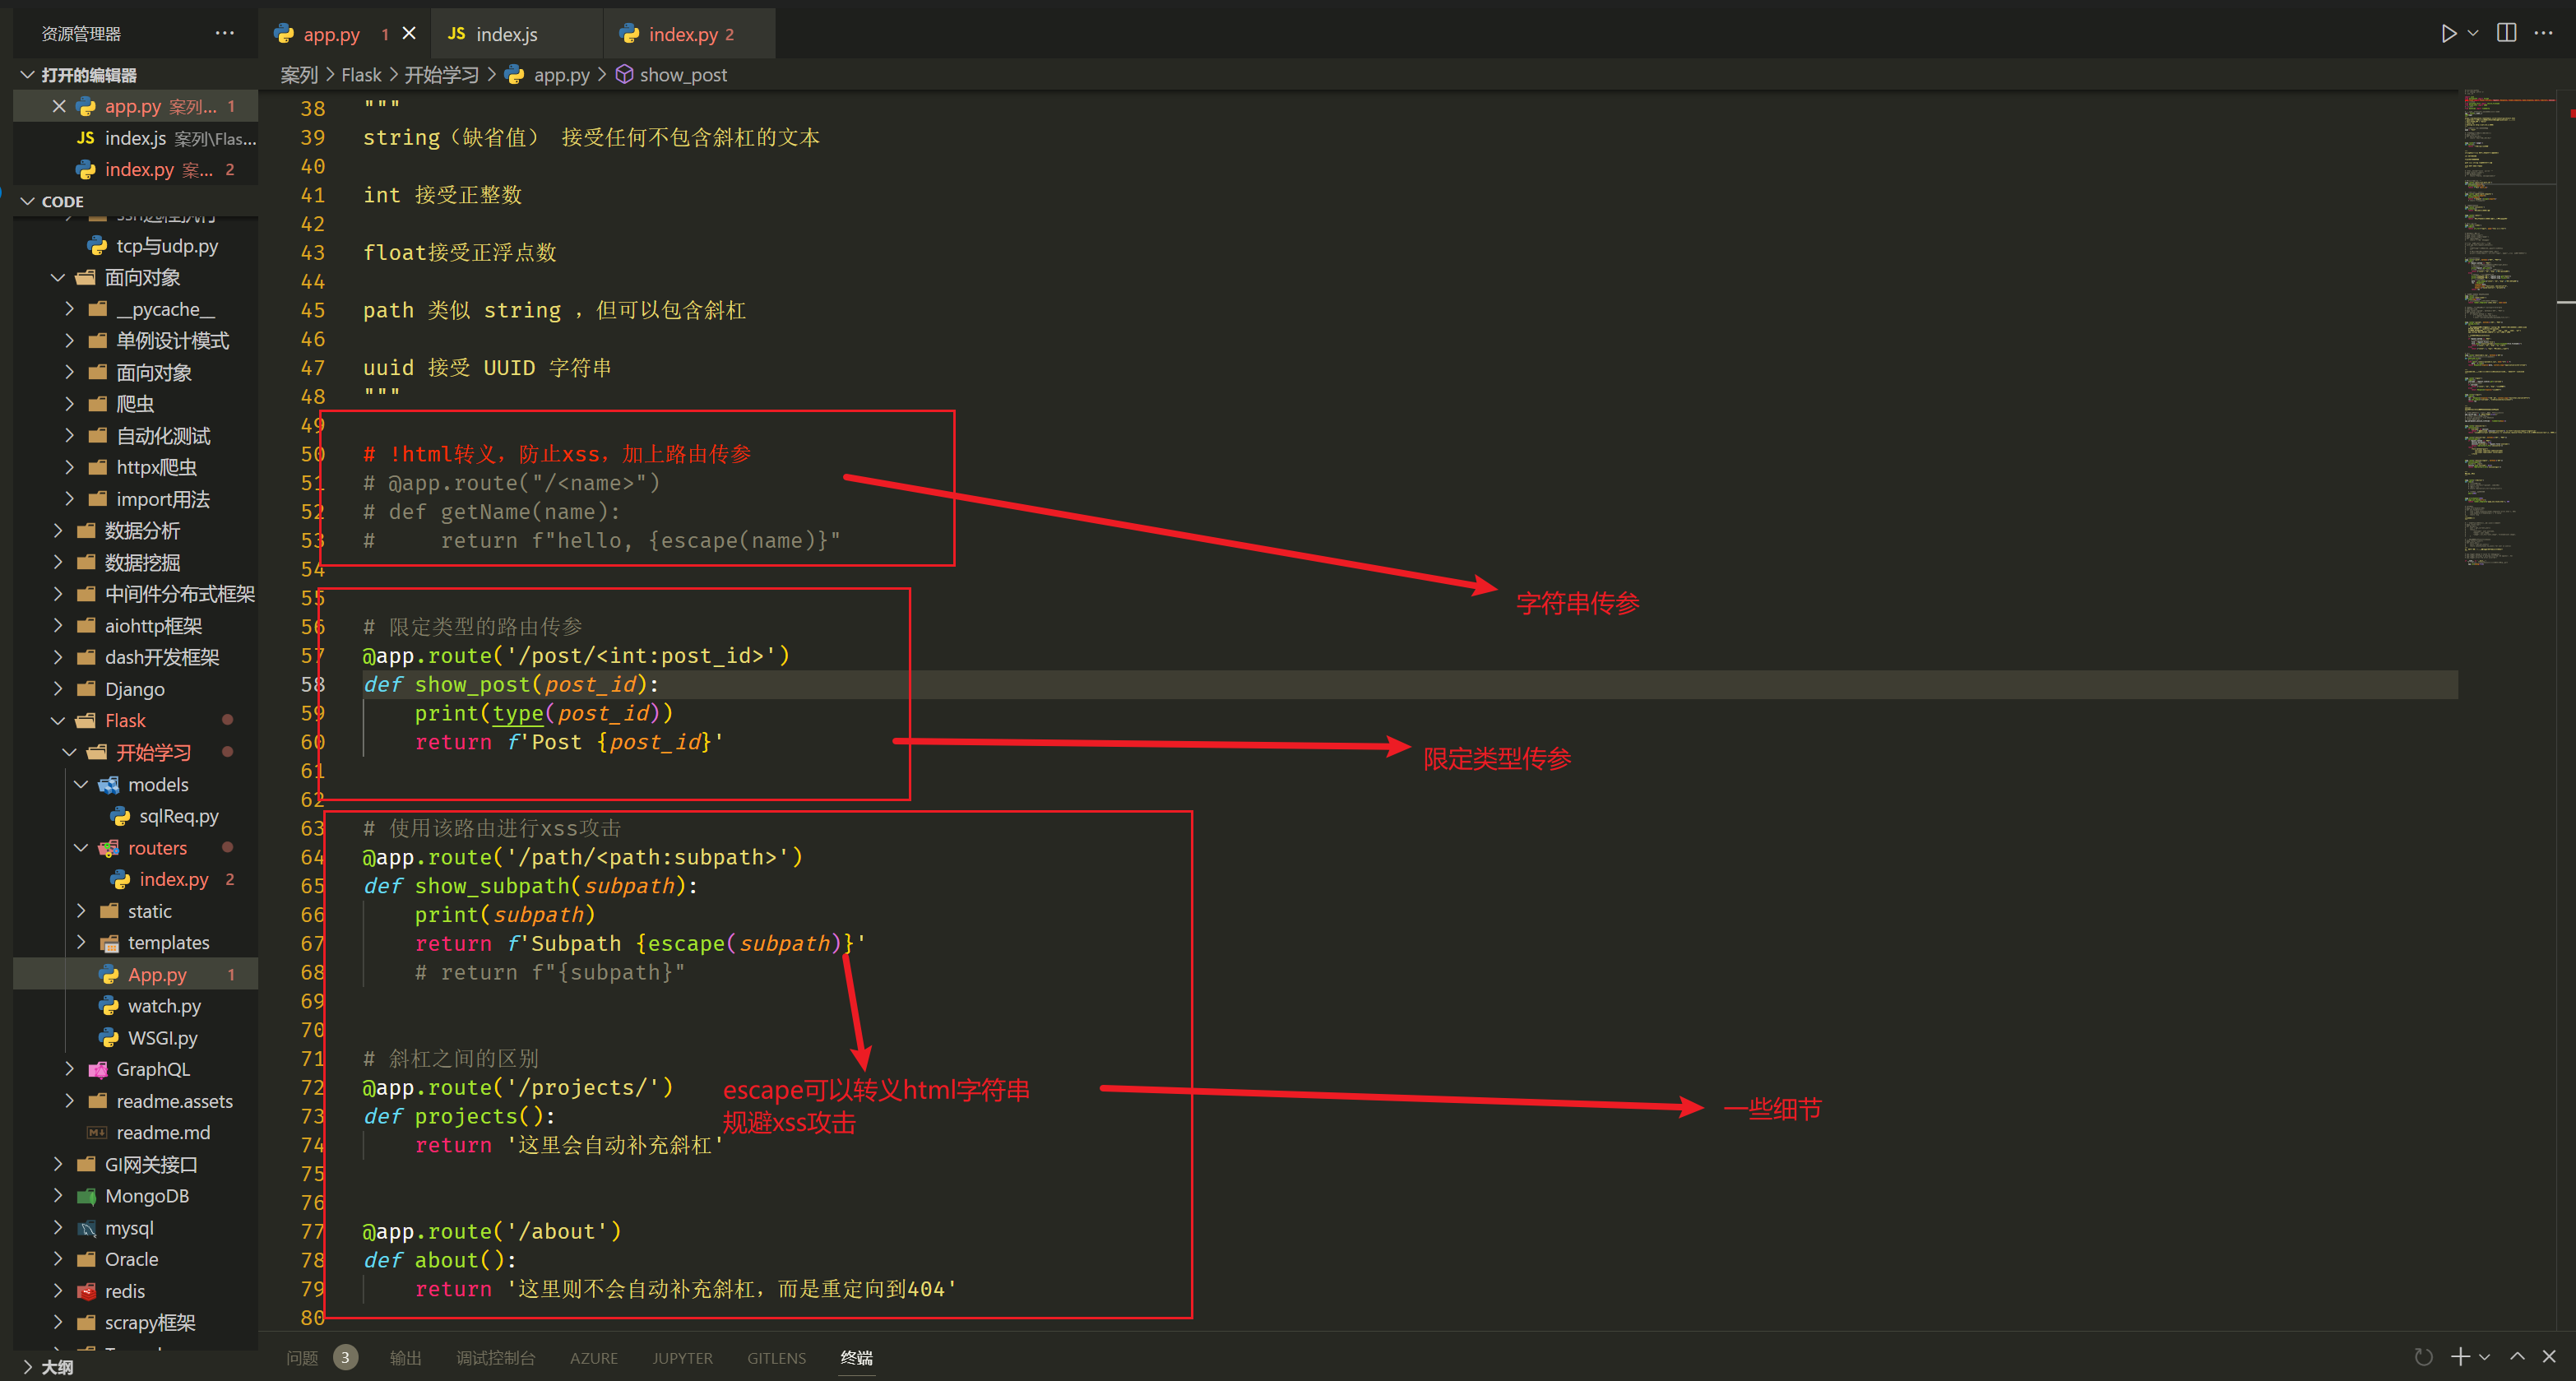Open explorer panel more actions ellipsis
The image size is (2576, 1381).
pyautogui.click(x=224, y=33)
